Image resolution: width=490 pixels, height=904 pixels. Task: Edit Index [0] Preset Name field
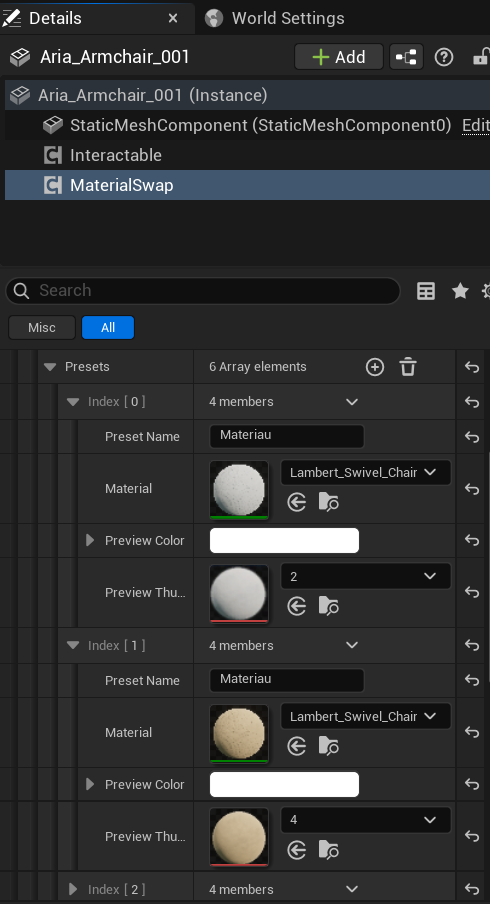287,436
